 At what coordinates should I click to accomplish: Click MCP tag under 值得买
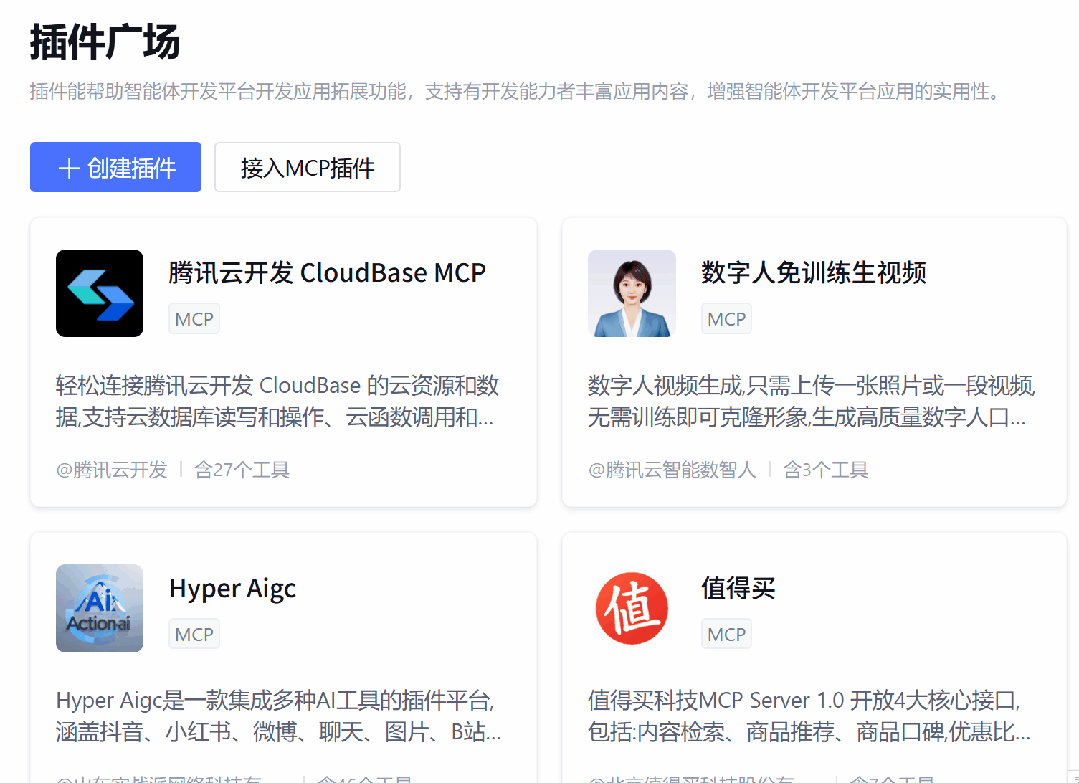[727, 634]
